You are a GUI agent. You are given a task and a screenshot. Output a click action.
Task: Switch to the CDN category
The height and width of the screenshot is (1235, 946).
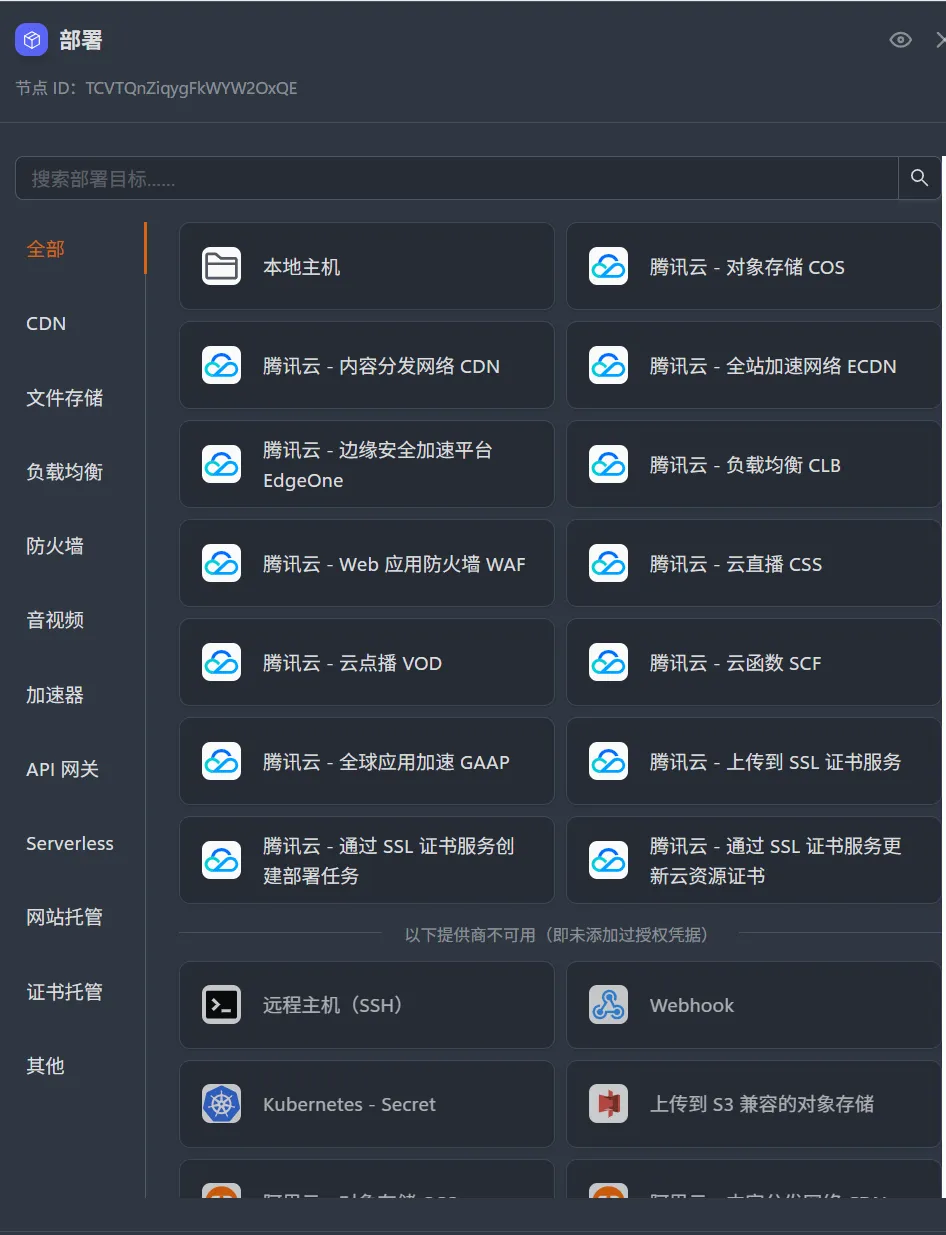pos(45,323)
